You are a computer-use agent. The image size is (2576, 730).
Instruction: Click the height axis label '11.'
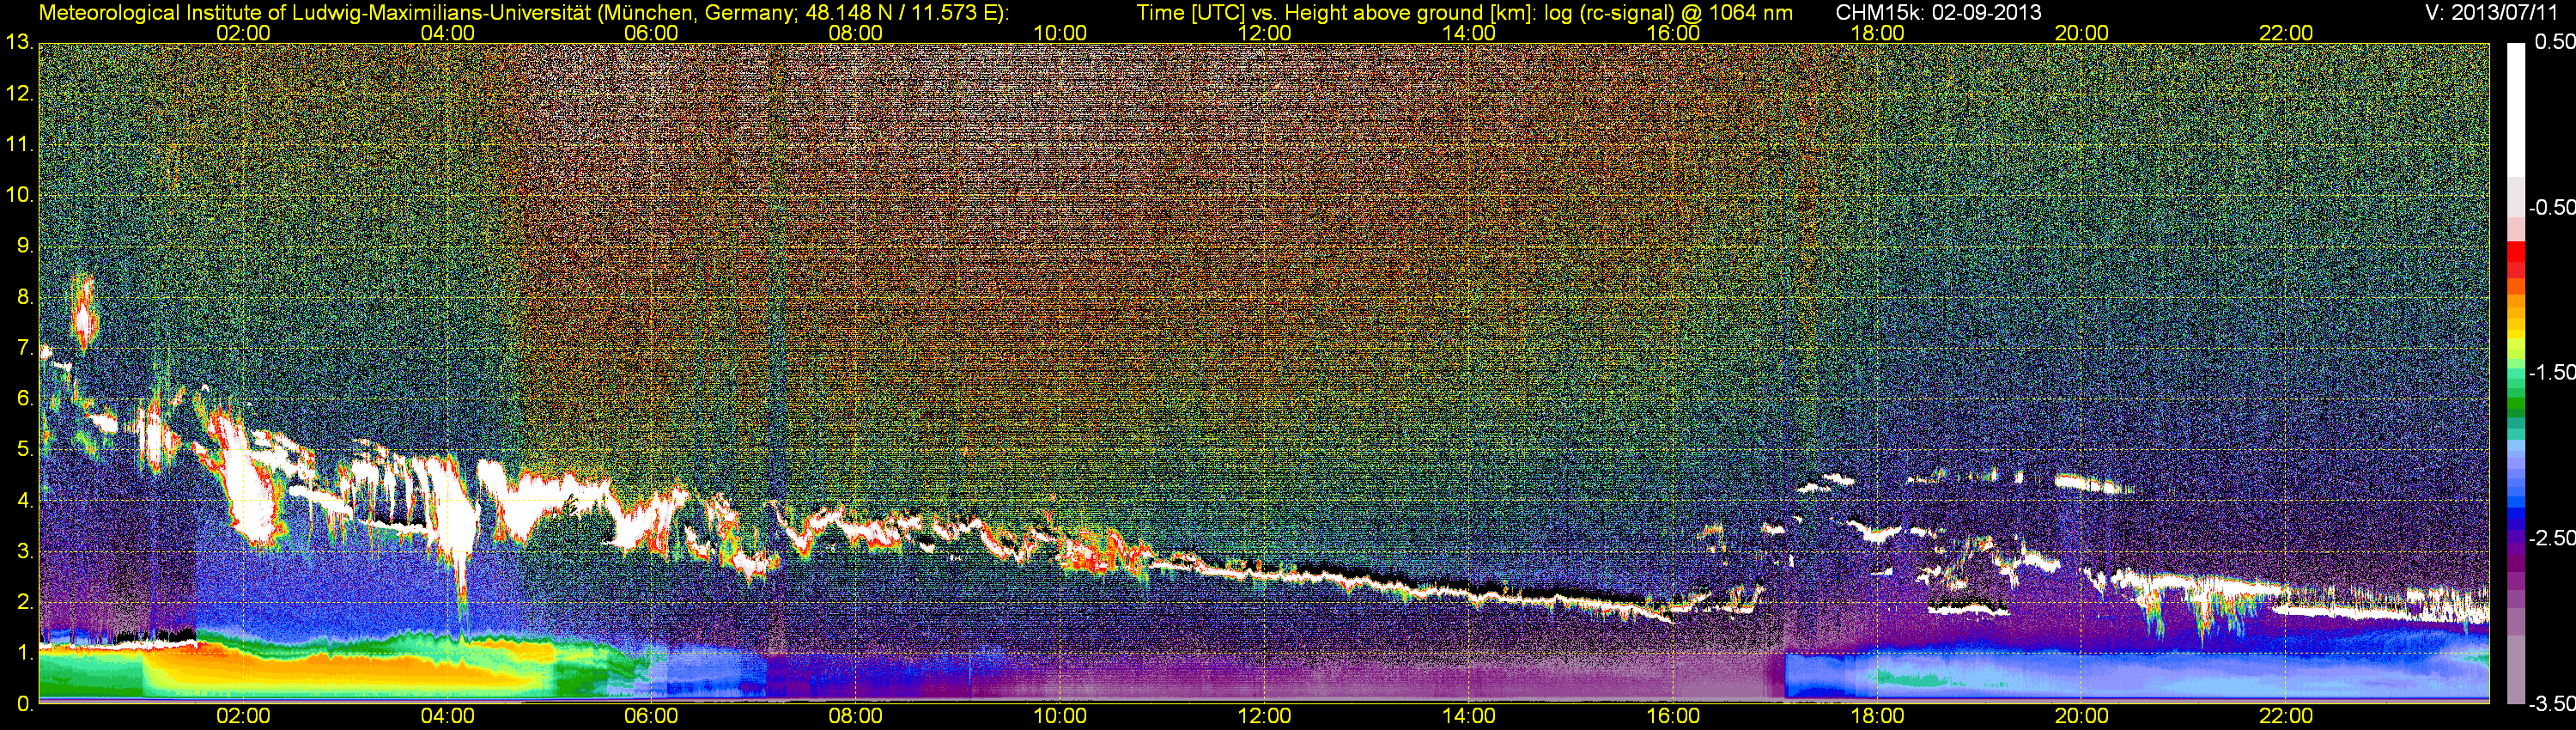pyautogui.click(x=19, y=145)
